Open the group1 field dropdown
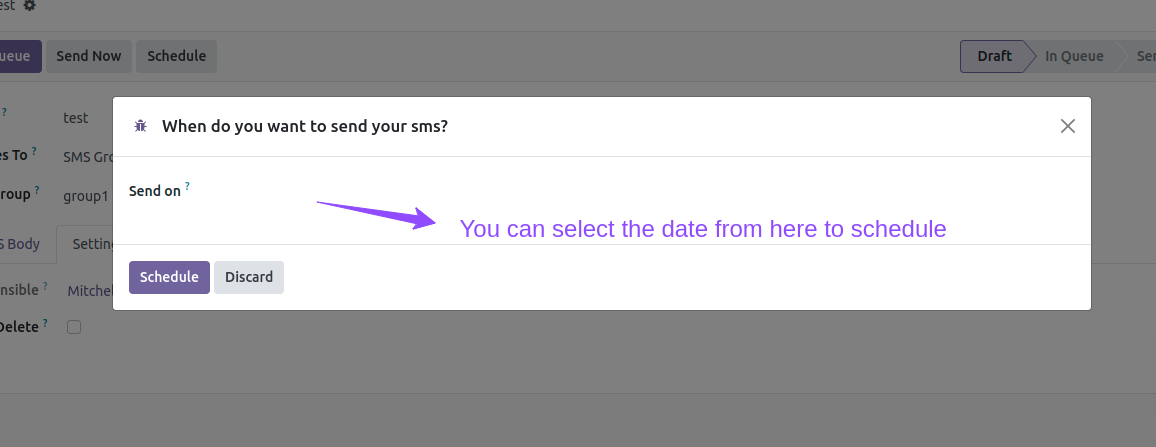This screenshot has height=447, width=1156. pyautogui.click(x=86, y=195)
